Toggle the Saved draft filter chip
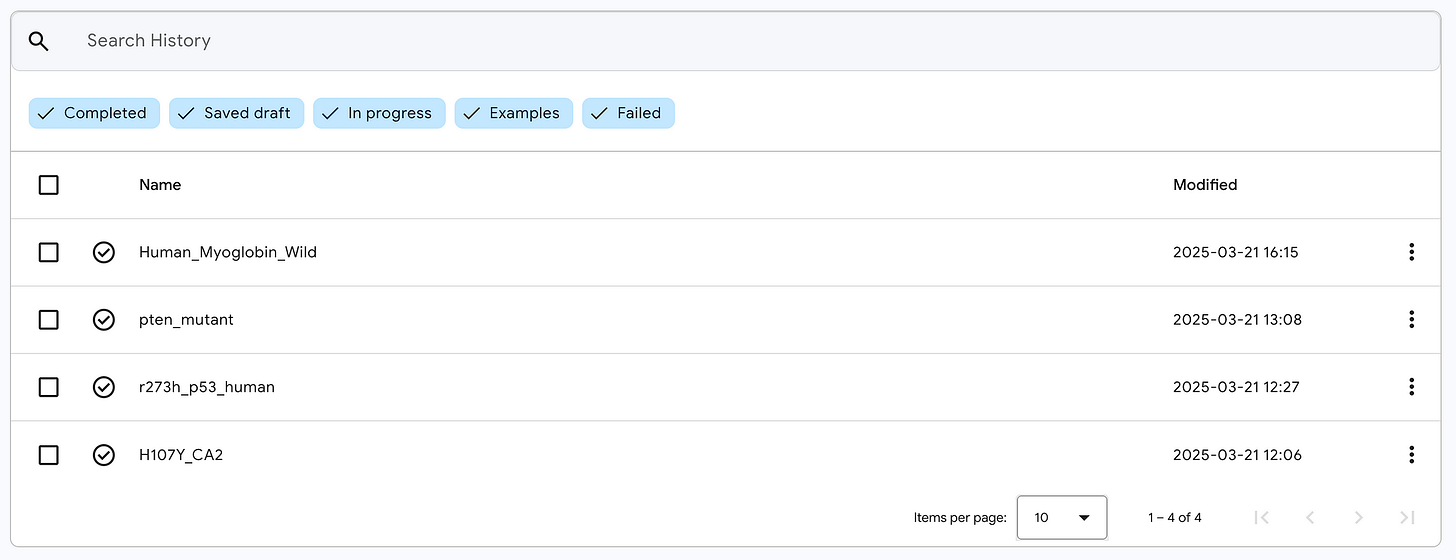 pyautogui.click(x=236, y=113)
